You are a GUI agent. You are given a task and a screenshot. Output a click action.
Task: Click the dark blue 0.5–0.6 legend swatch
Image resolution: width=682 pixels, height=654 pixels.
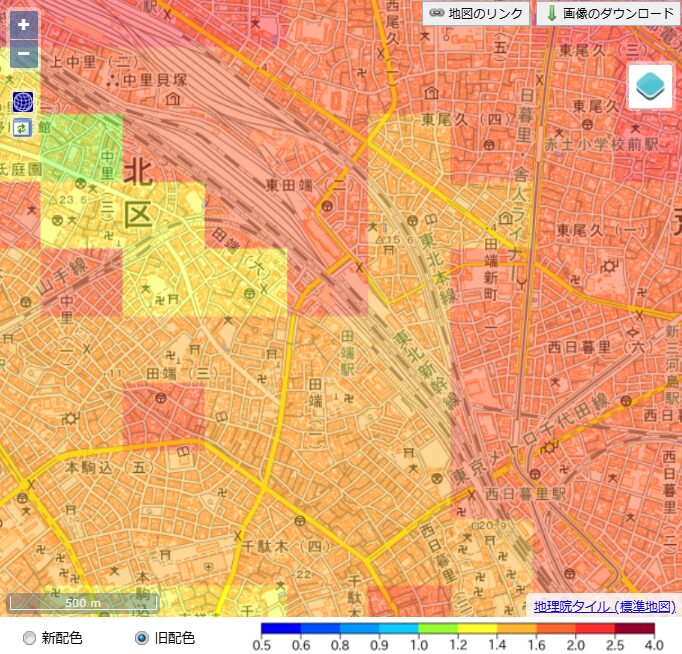tap(279, 628)
